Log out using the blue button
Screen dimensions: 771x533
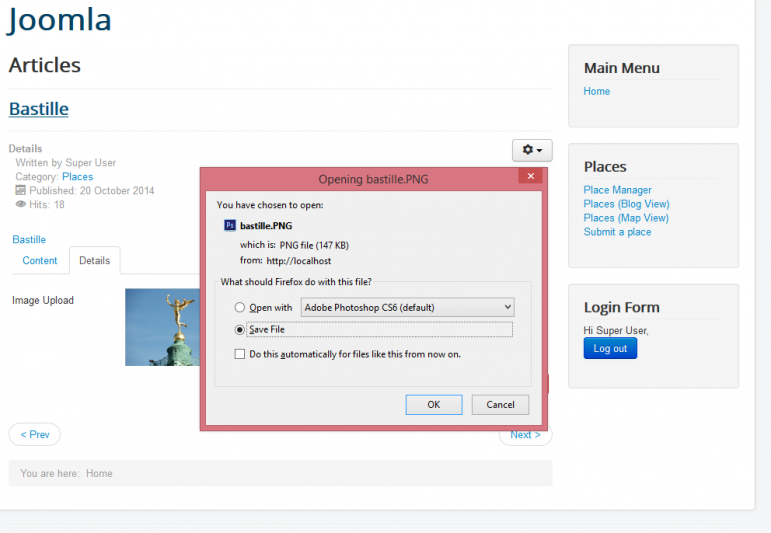610,348
